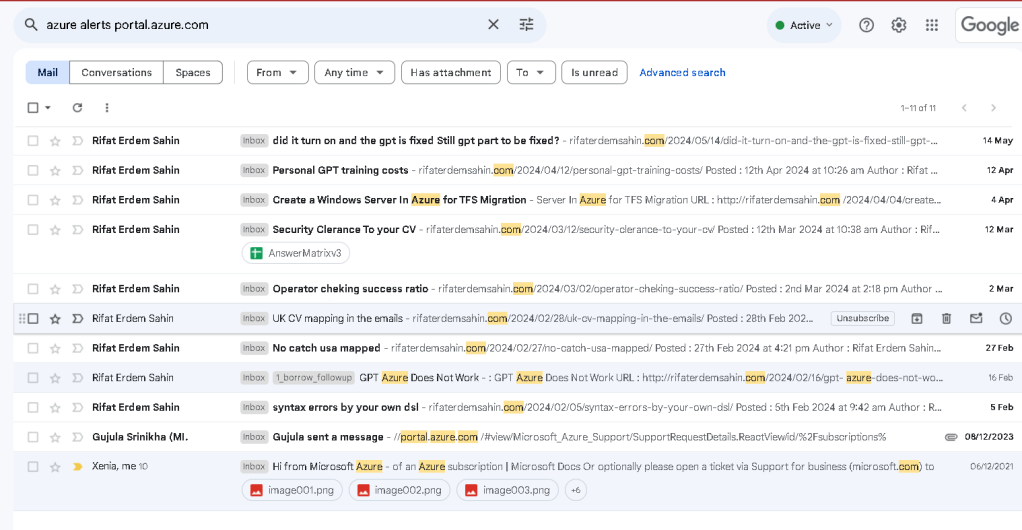Switch to the Conversations tab

pos(116,72)
